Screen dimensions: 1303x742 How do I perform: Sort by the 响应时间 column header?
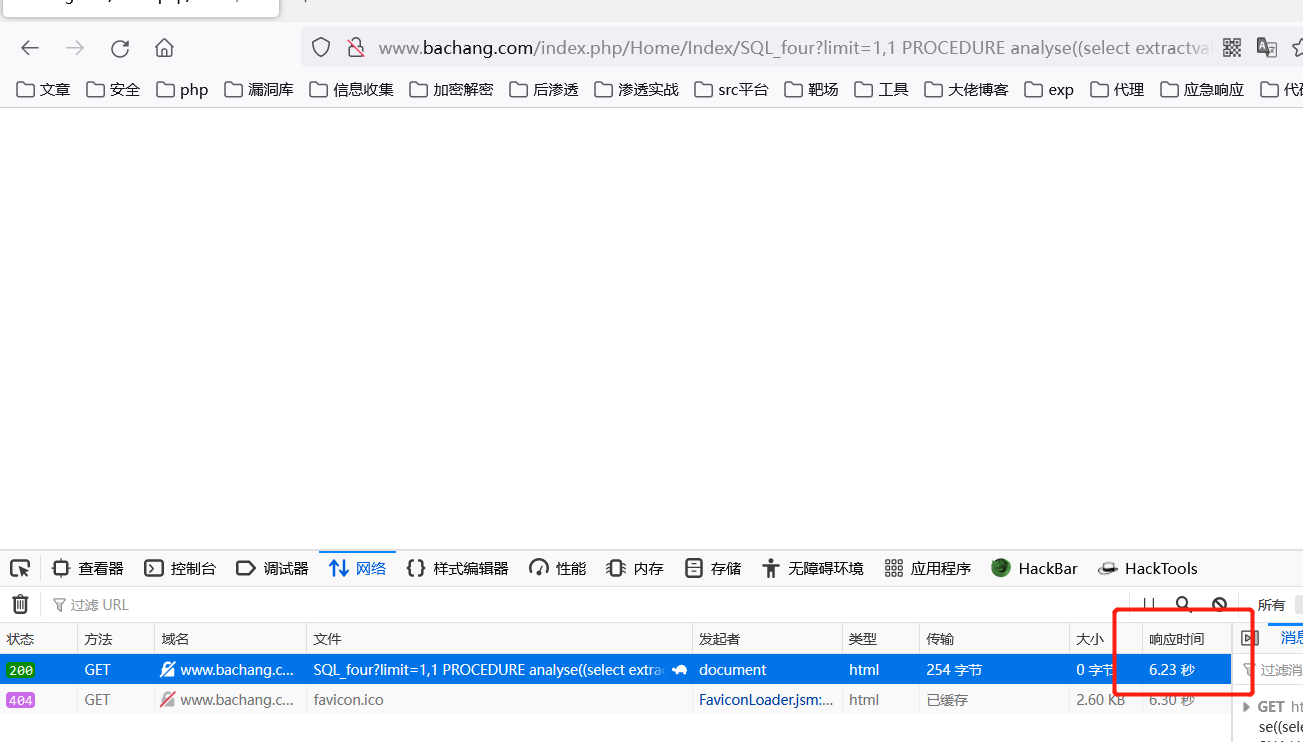pyautogui.click(x=1187, y=639)
